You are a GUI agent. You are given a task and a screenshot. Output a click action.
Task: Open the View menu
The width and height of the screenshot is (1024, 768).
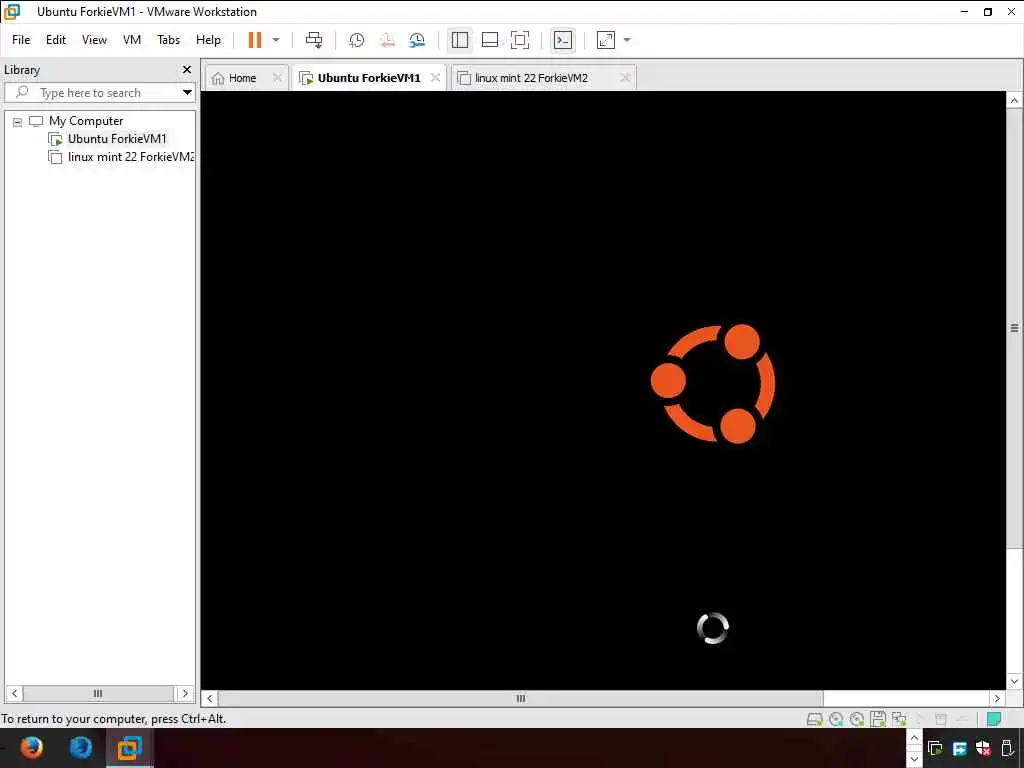pyautogui.click(x=94, y=40)
